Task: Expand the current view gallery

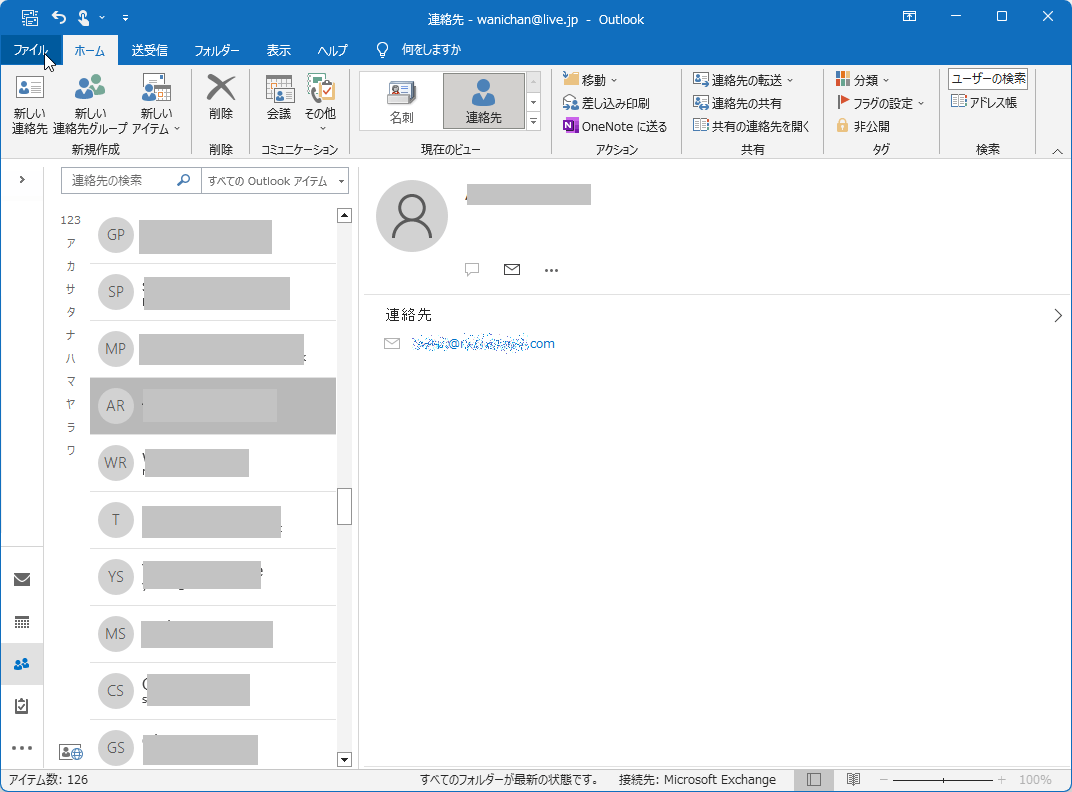Action: coord(533,122)
